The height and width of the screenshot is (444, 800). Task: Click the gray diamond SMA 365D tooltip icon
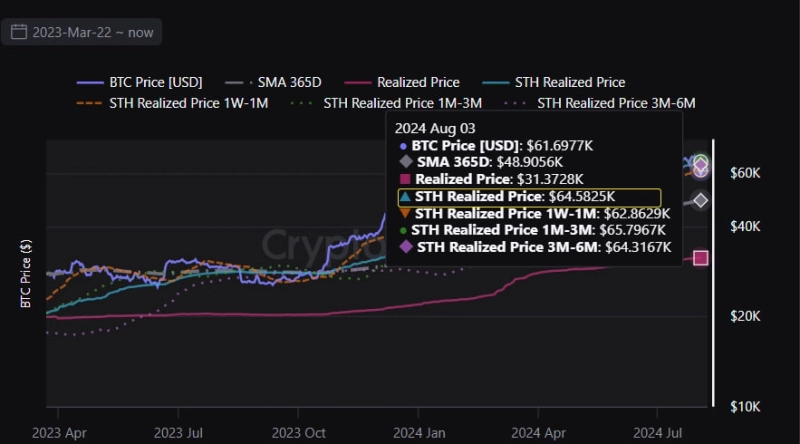pyautogui.click(x=404, y=162)
